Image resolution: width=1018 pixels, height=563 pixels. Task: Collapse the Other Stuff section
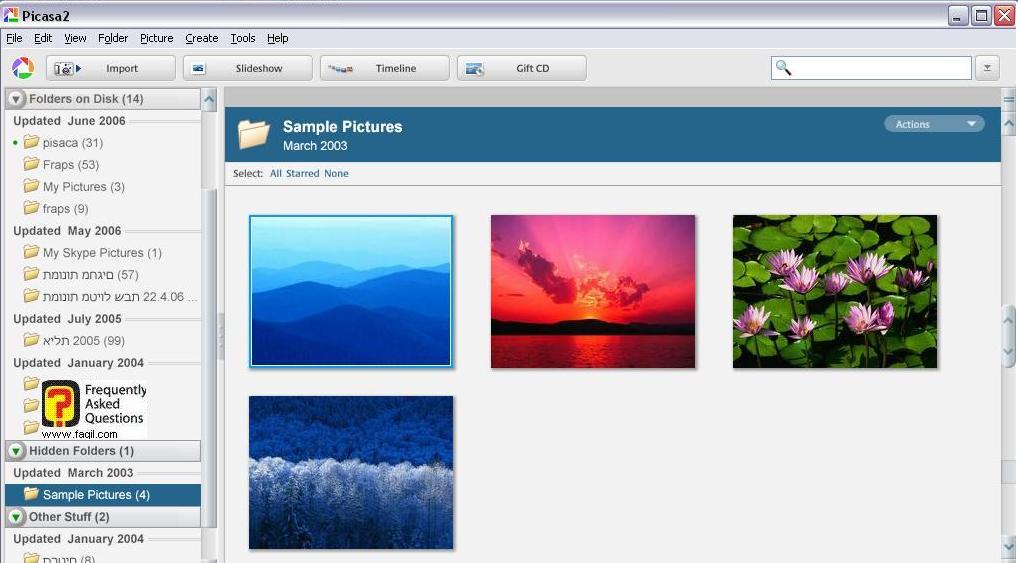pos(16,517)
